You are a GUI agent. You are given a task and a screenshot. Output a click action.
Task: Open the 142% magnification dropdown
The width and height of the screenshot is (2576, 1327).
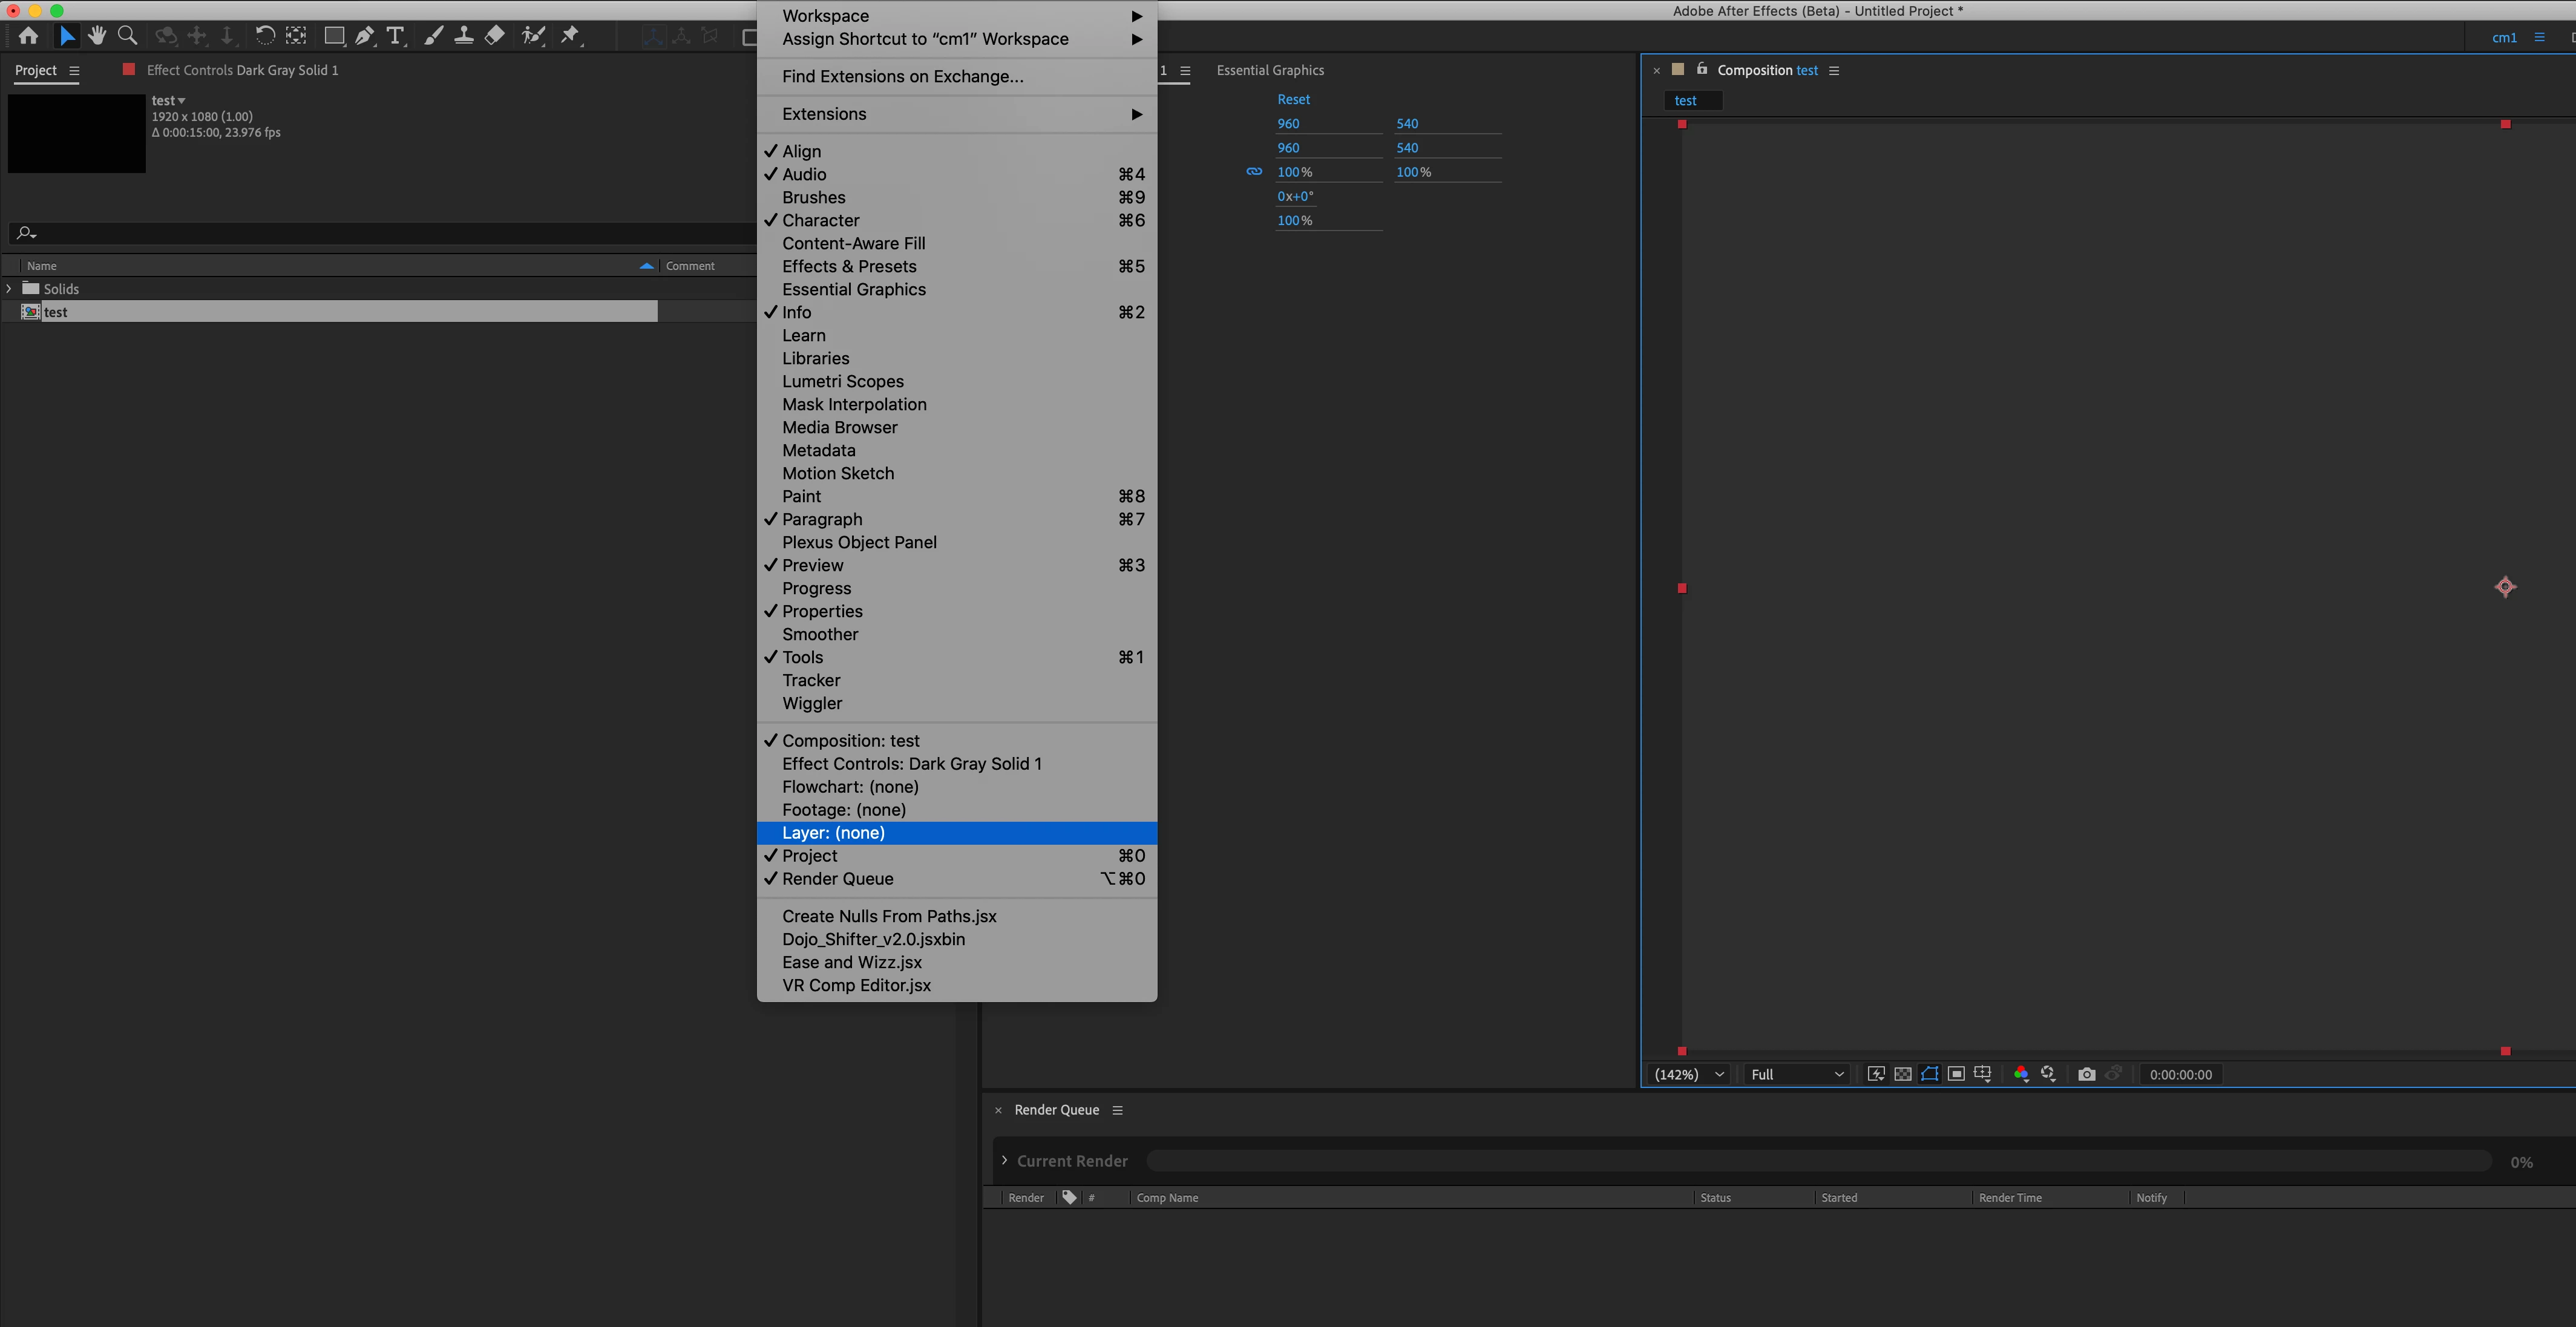[x=1689, y=1074]
